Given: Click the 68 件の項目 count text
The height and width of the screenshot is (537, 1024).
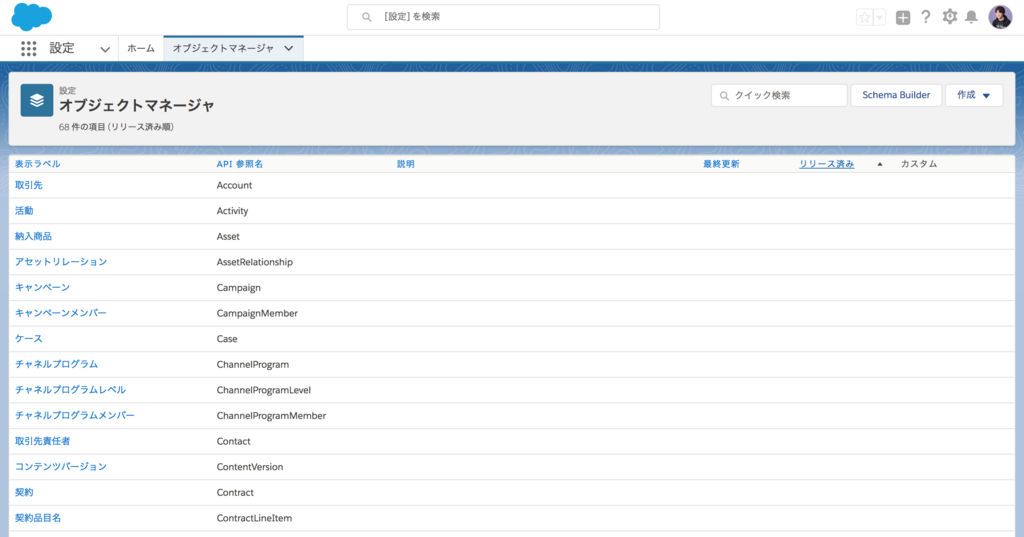Looking at the screenshot, I should [116, 127].
